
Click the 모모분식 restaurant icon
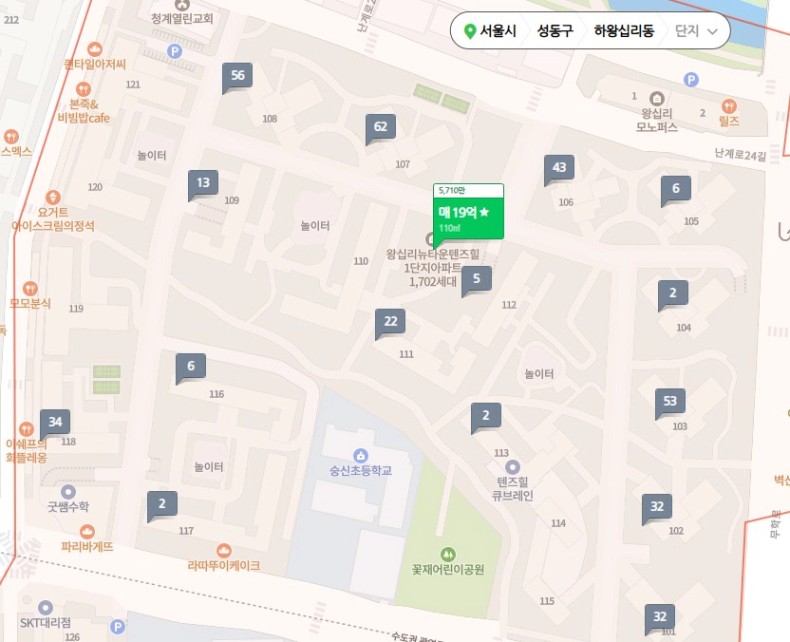coord(30,288)
